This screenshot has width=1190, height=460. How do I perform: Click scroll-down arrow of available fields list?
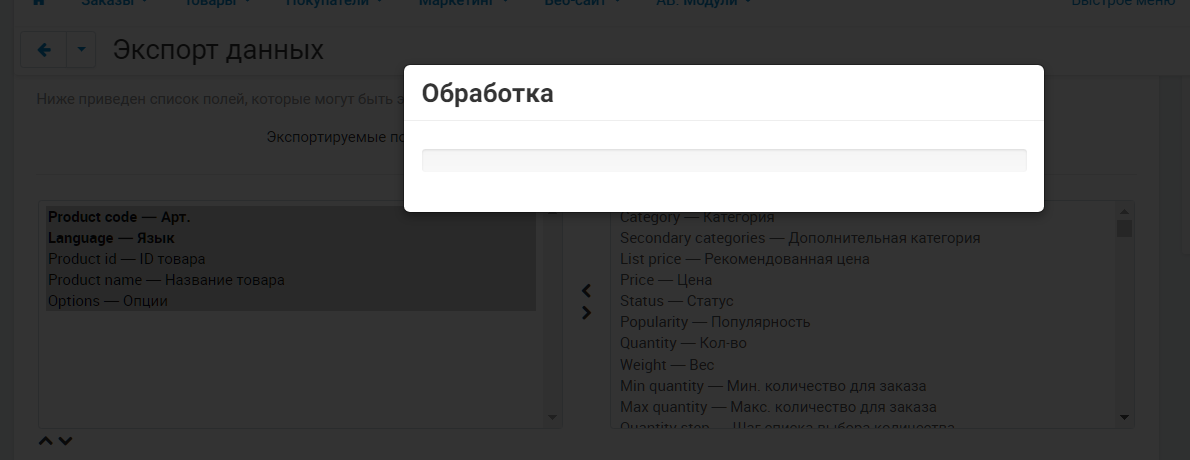1124,417
